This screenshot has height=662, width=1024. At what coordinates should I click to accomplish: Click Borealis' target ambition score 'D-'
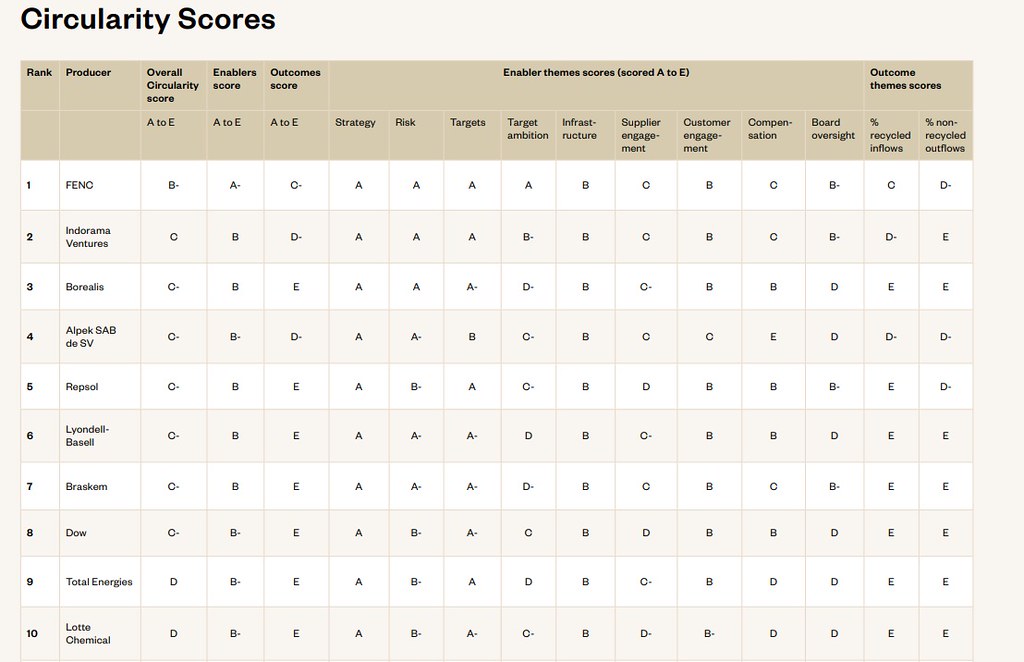[528, 287]
